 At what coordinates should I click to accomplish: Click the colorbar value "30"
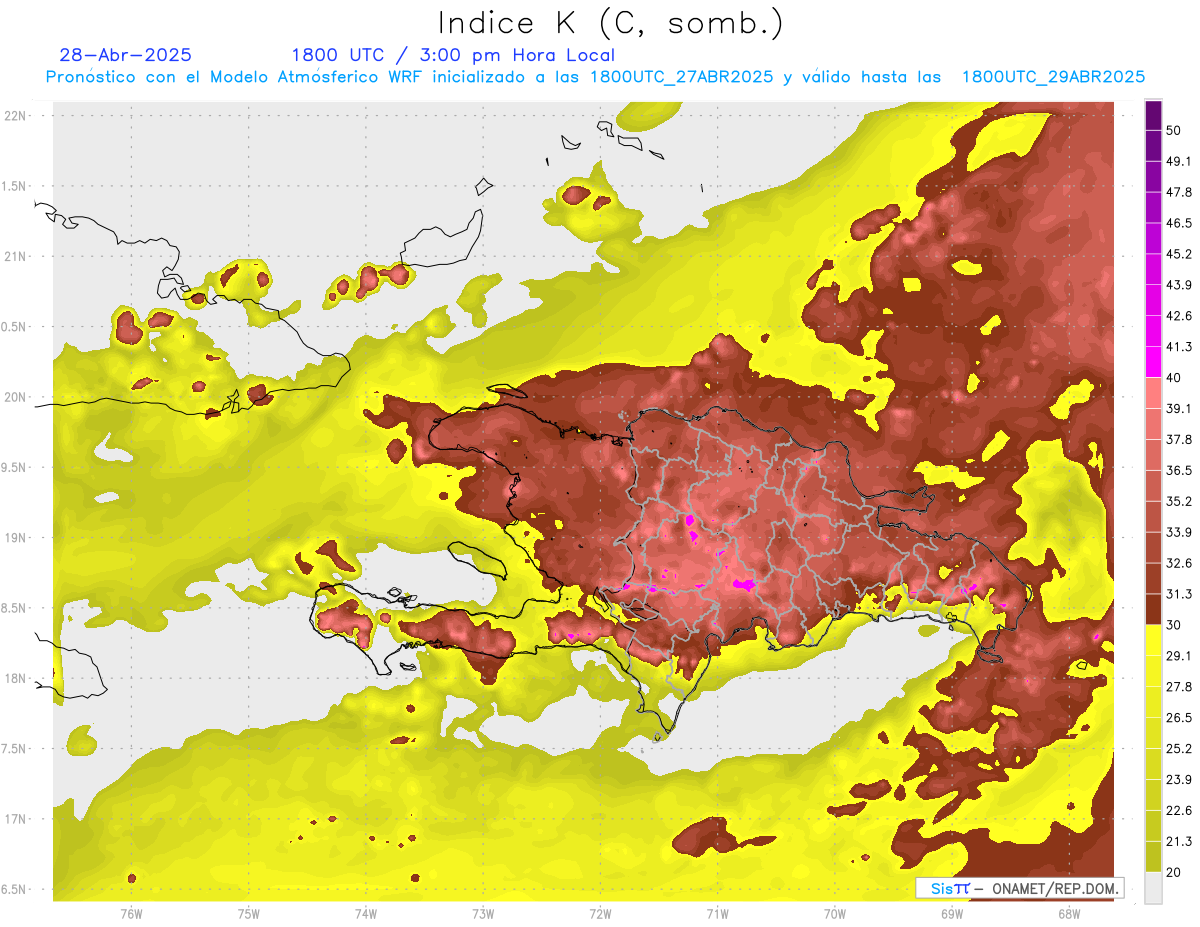1174,625
